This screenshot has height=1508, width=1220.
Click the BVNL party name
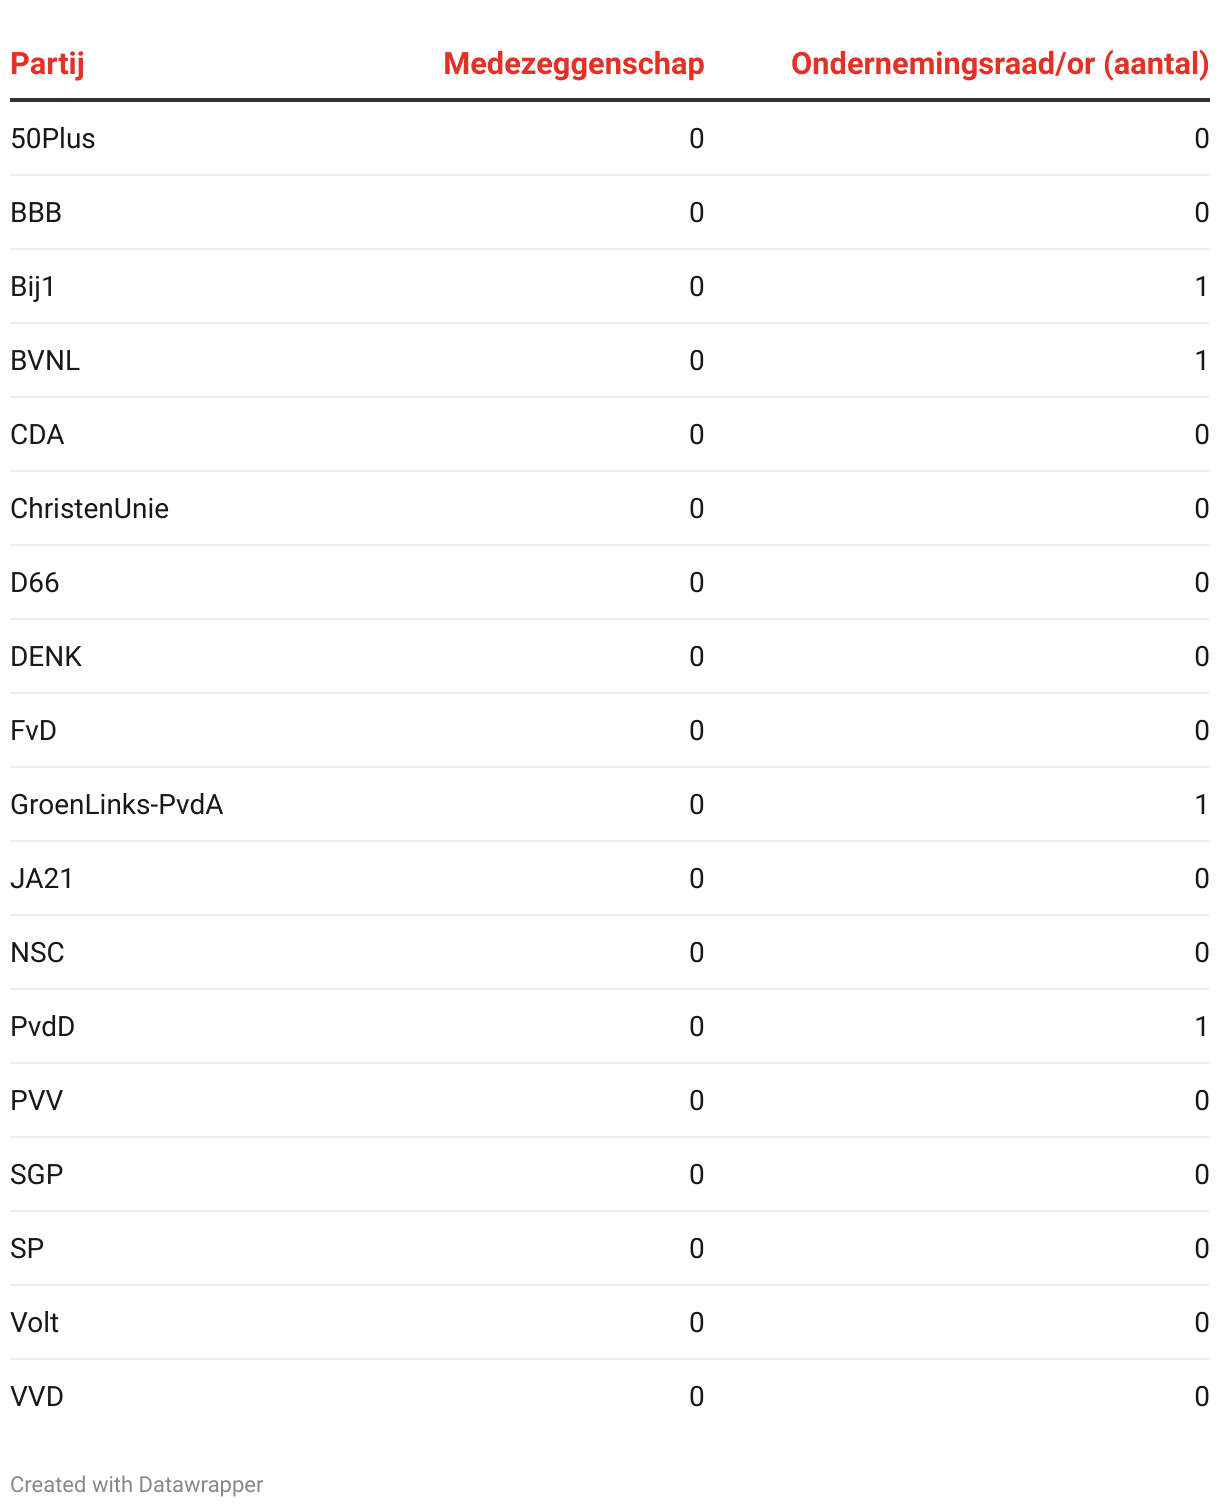tap(45, 360)
